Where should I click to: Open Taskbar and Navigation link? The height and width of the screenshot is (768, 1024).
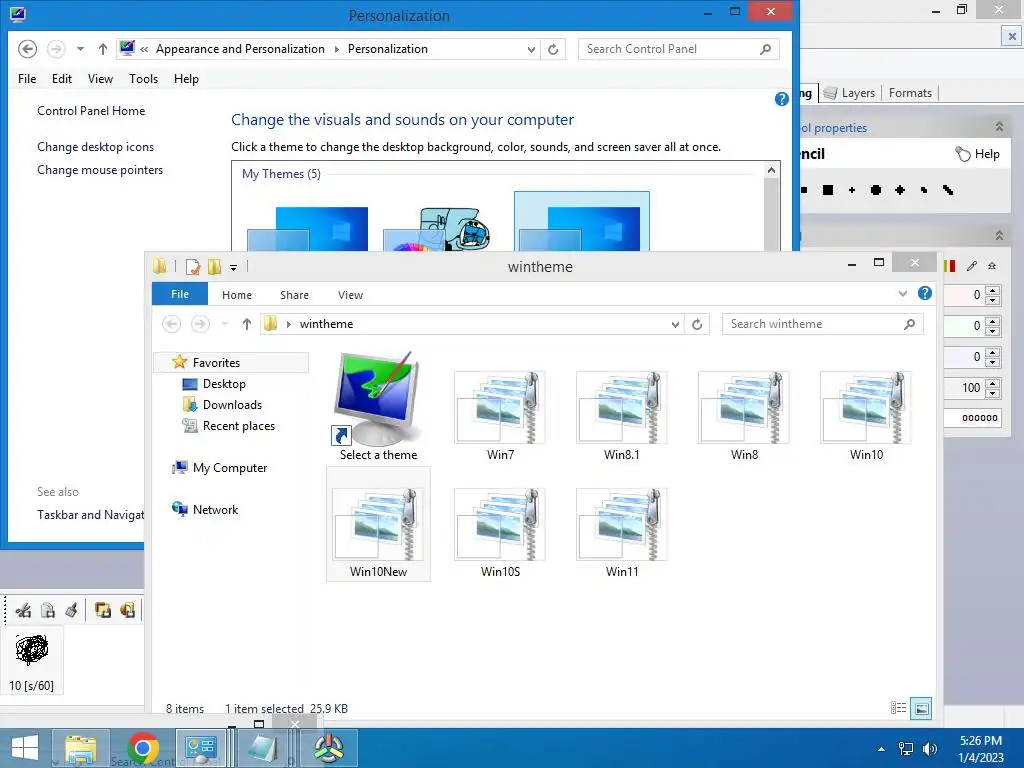pyautogui.click(x=90, y=515)
